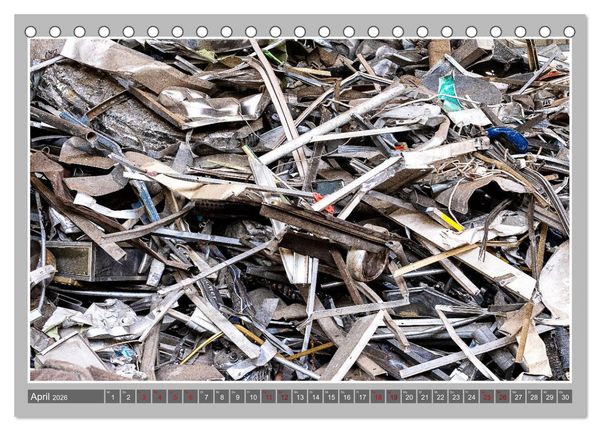Screen dimensions: 600x431
Task: Click day 27 in the date row
Action: 518,397
